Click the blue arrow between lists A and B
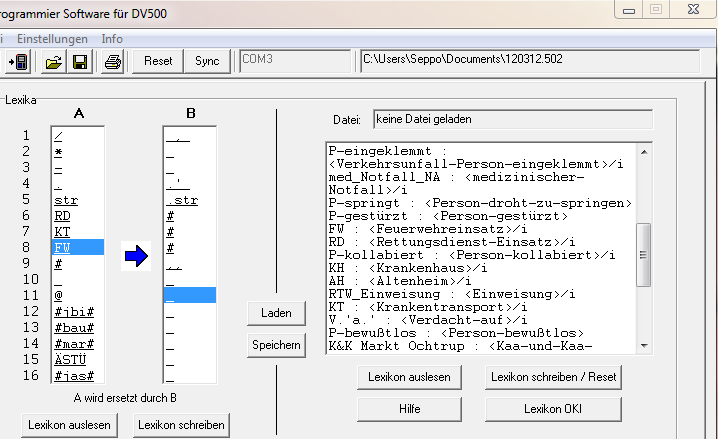The width and height of the screenshot is (718, 439). (x=135, y=257)
